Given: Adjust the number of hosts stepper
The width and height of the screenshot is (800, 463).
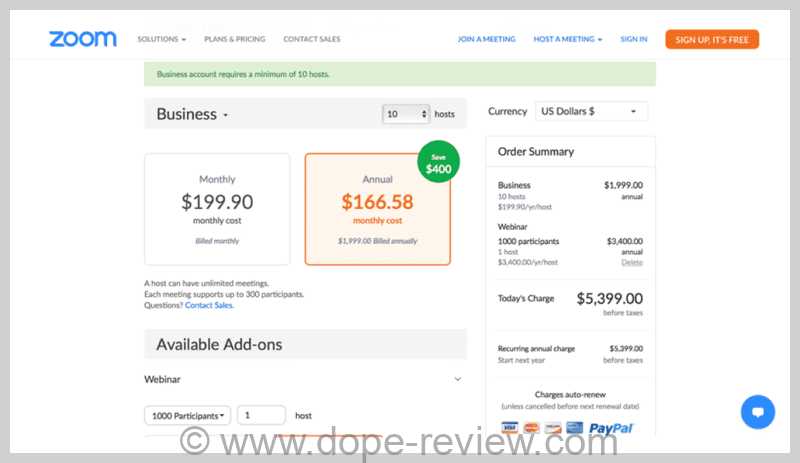Looking at the screenshot, I should click(x=424, y=114).
